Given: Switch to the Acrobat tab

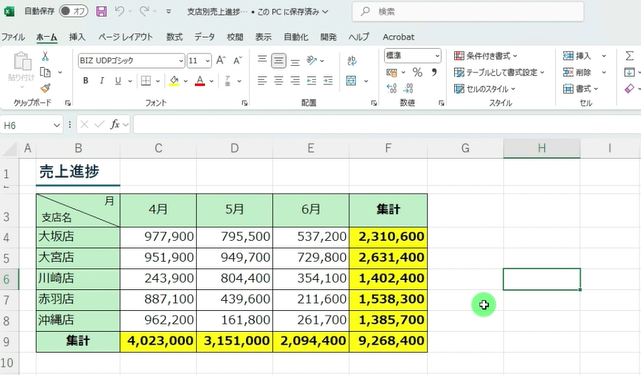Looking at the screenshot, I should tap(398, 37).
